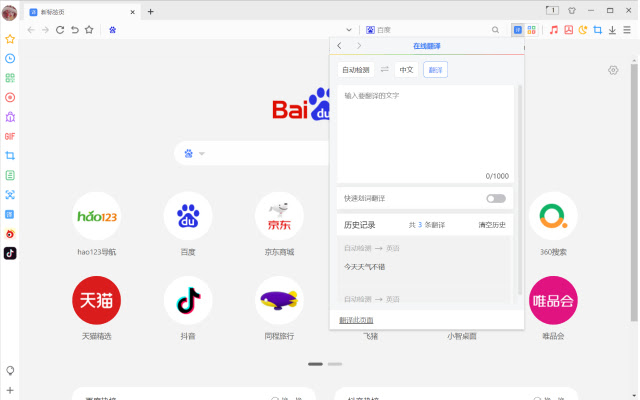Click the lightbulb icon at sidebar bottom
The height and width of the screenshot is (400, 640).
tap(10, 371)
